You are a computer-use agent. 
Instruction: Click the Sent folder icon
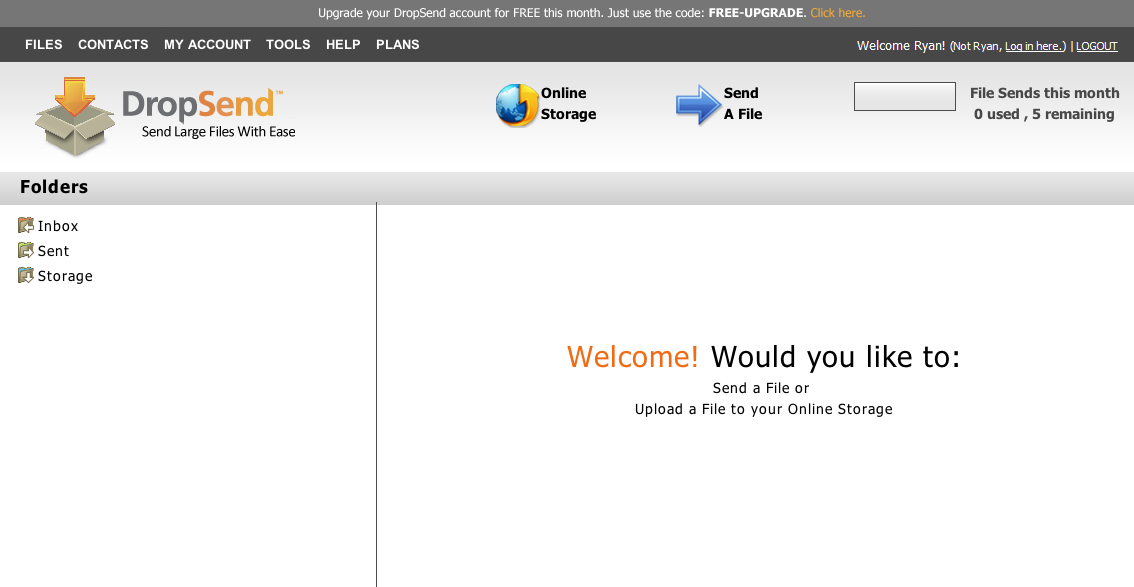tap(26, 251)
